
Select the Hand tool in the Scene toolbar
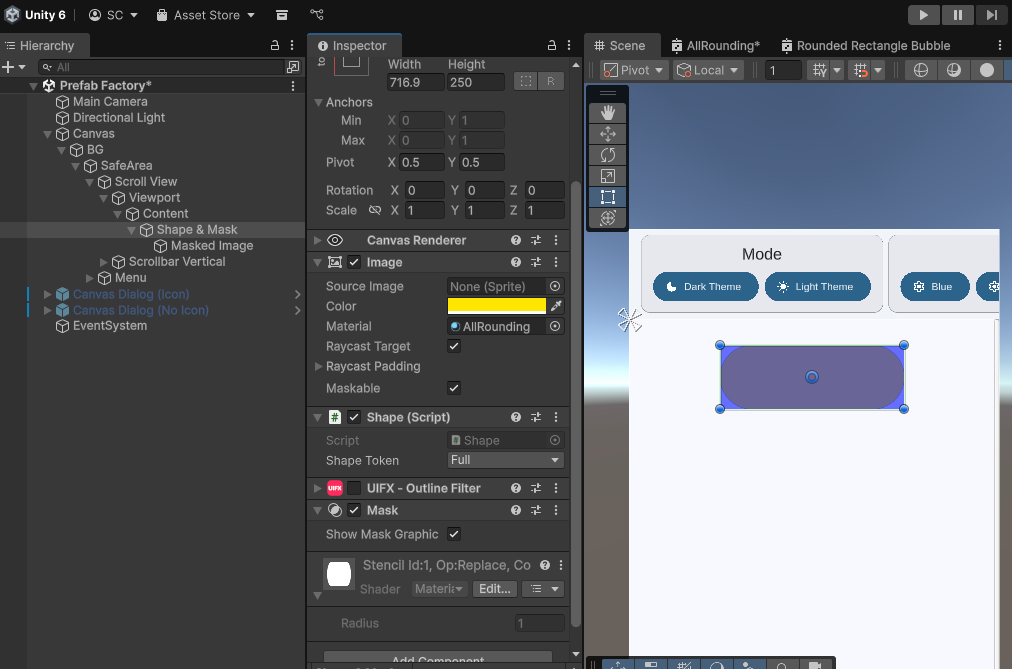click(x=607, y=112)
